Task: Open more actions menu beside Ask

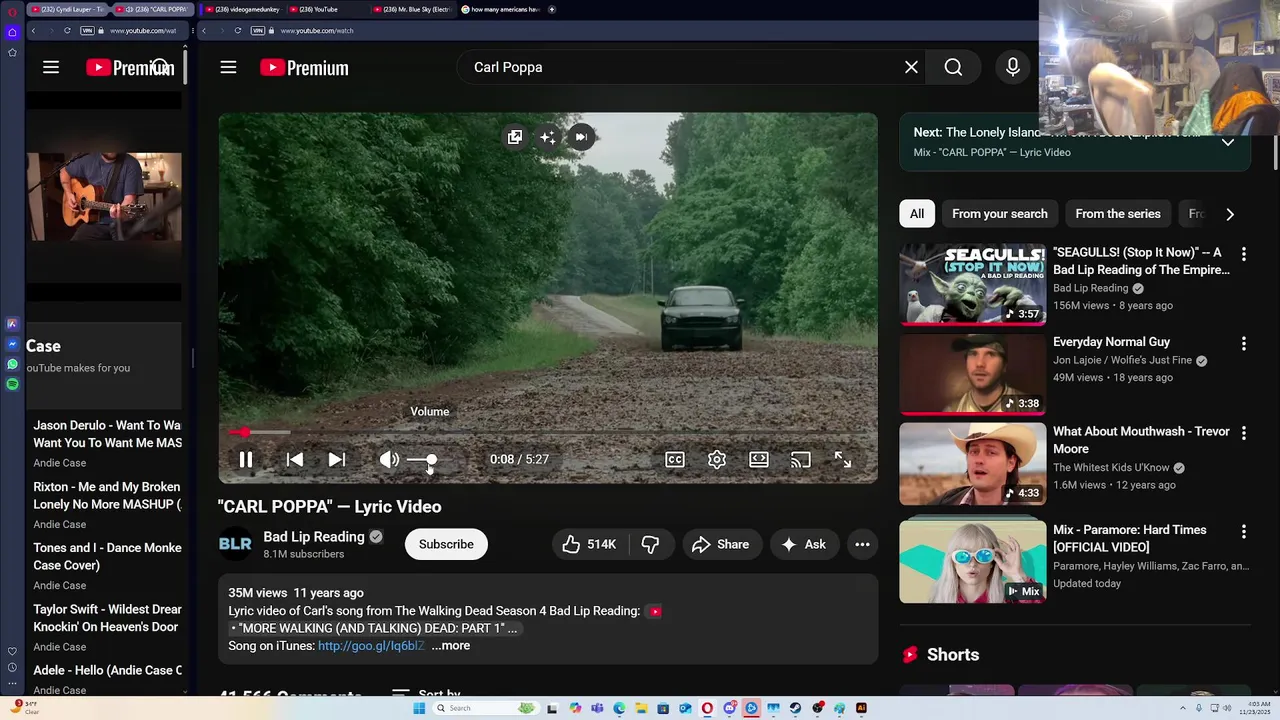Action: (x=862, y=544)
